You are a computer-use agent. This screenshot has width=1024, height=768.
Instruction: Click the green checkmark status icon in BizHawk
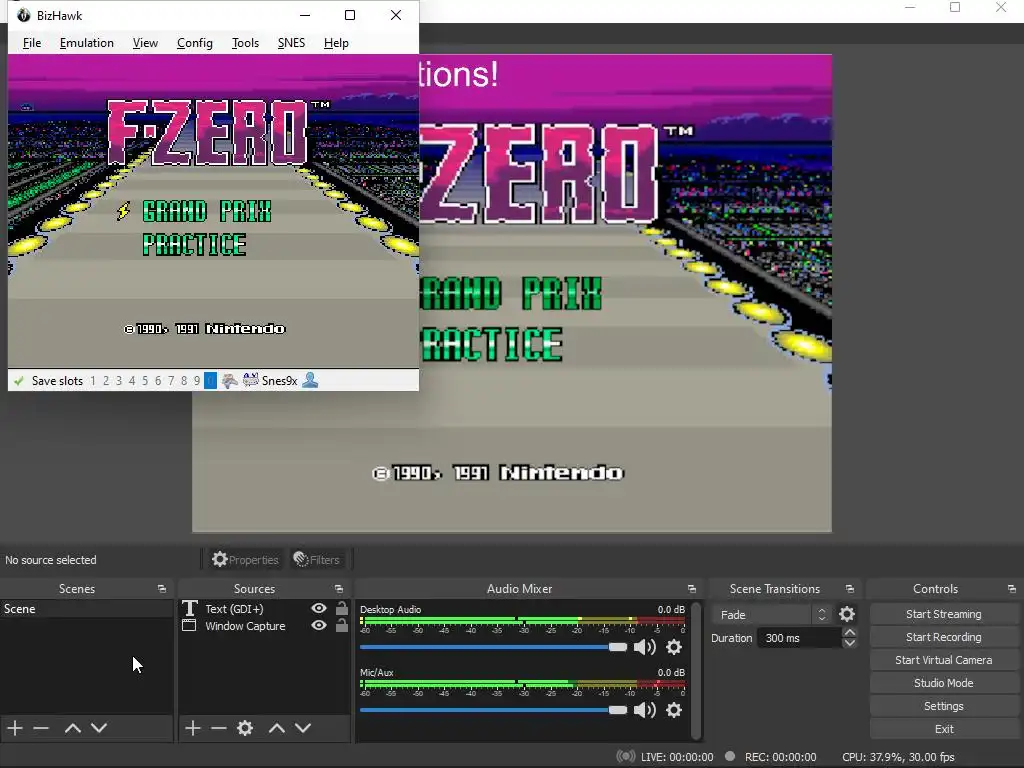(18, 381)
